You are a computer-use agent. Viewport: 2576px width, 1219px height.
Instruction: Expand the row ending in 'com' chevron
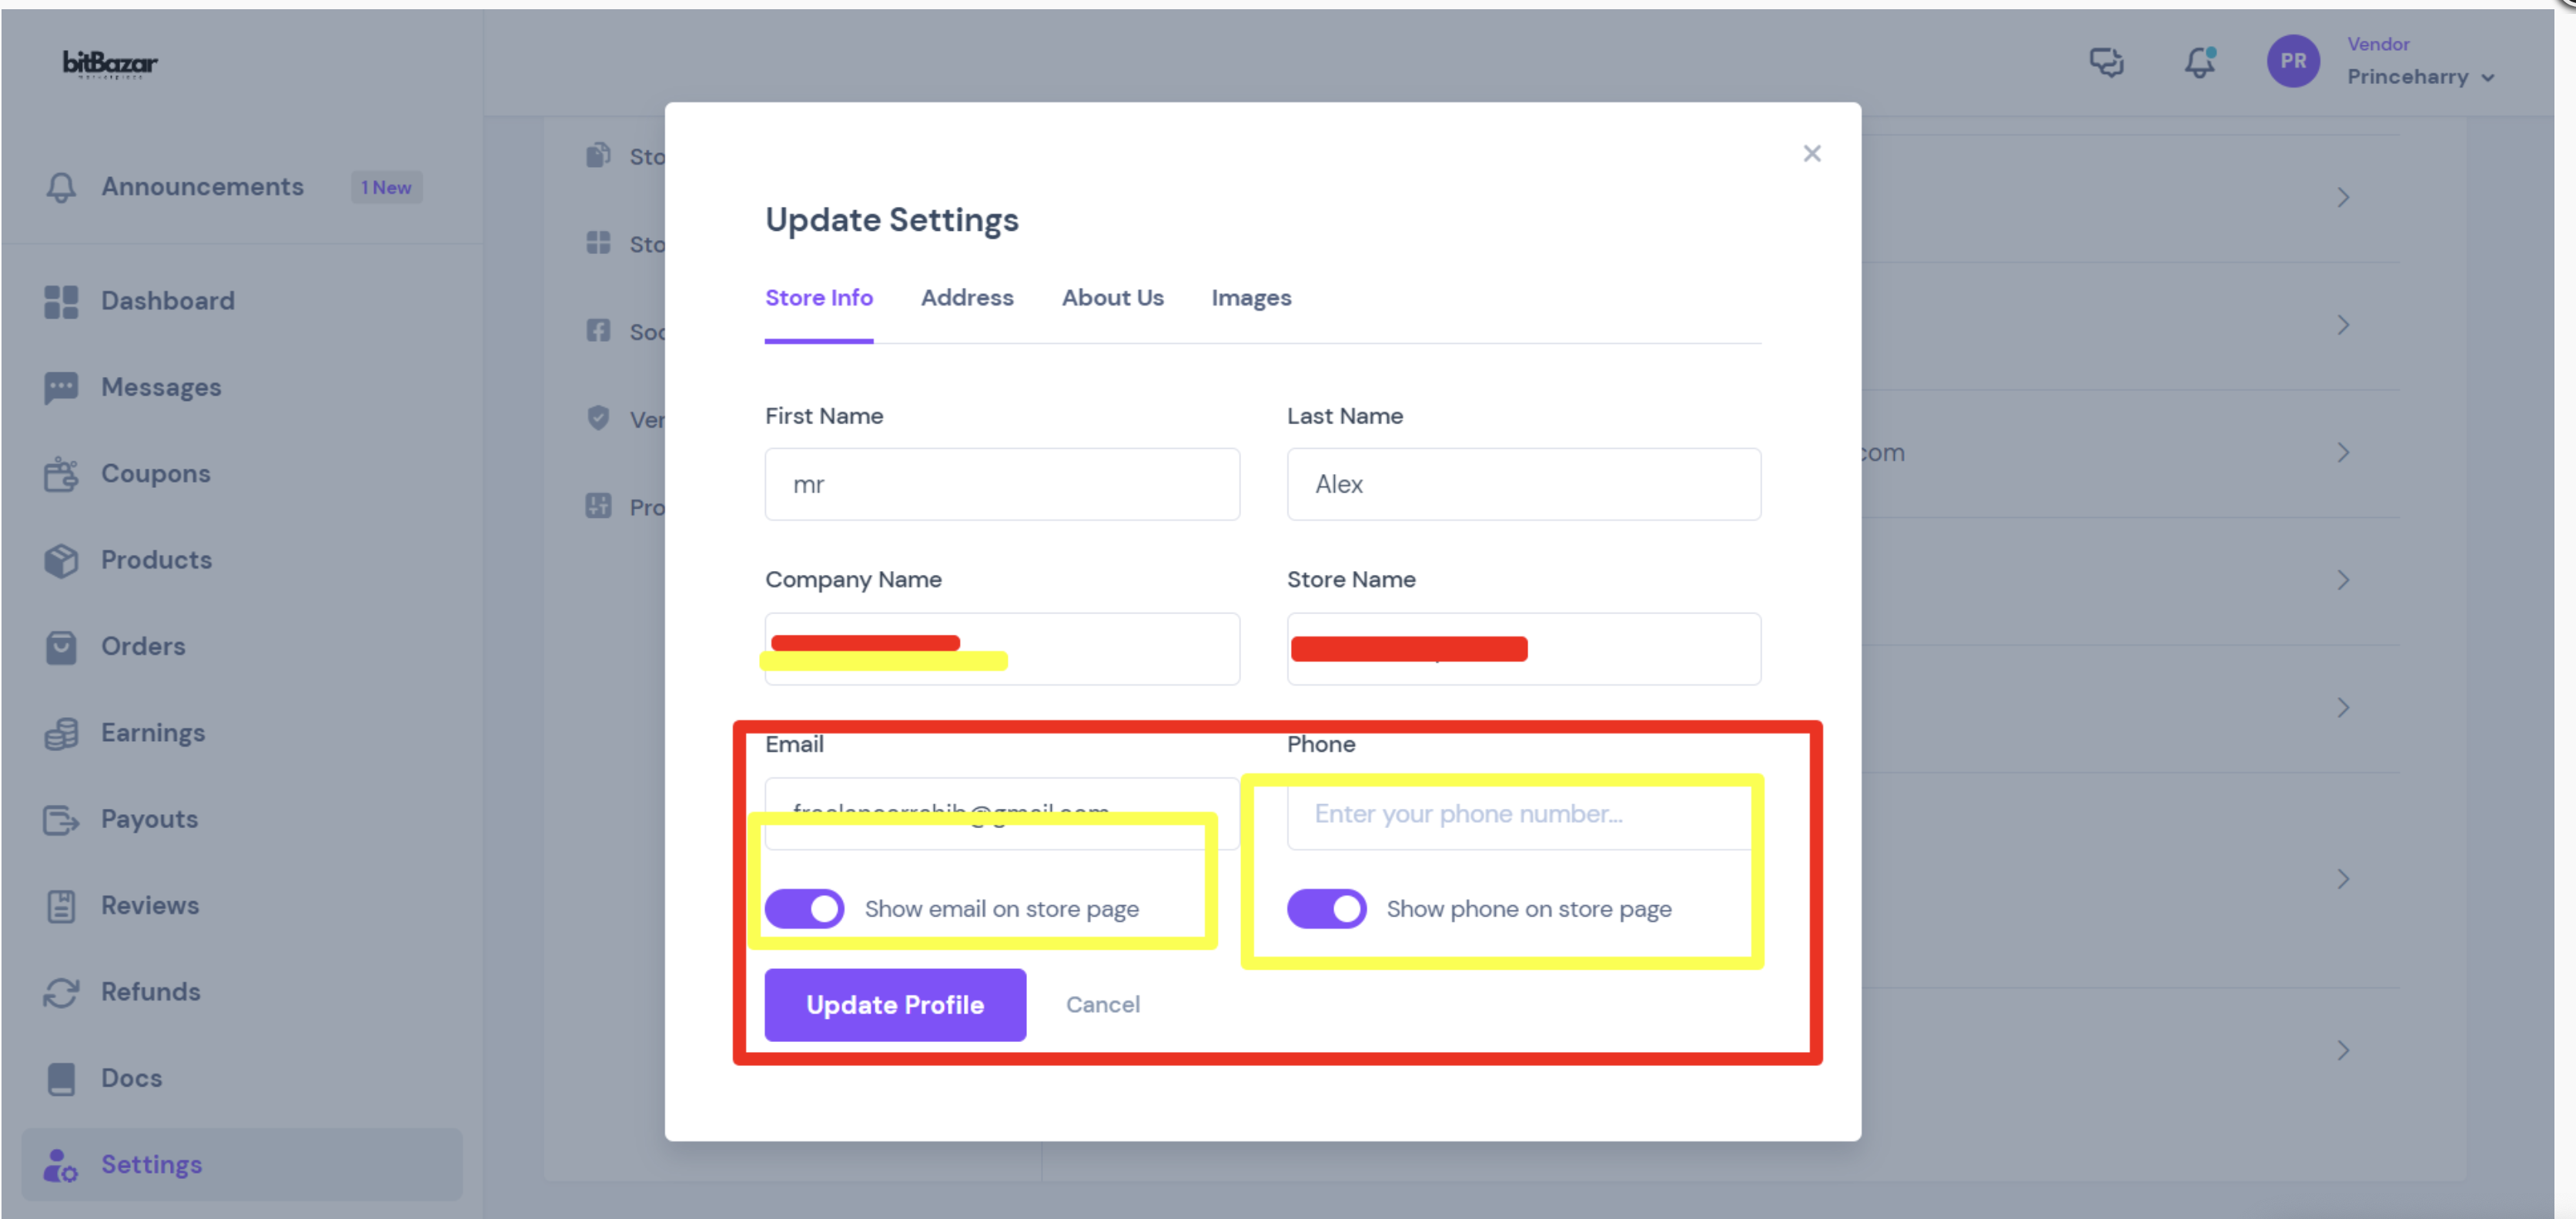2342,452
